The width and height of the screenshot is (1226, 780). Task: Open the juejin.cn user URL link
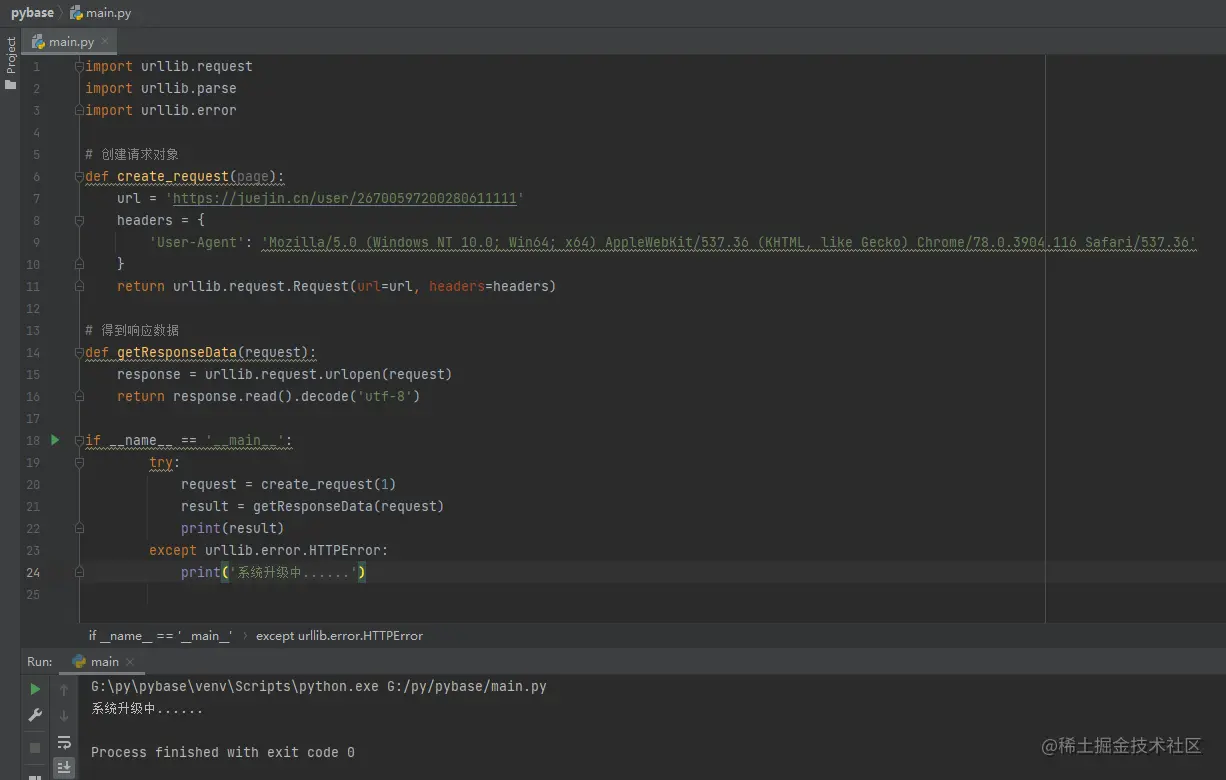[x=345, y=198]
